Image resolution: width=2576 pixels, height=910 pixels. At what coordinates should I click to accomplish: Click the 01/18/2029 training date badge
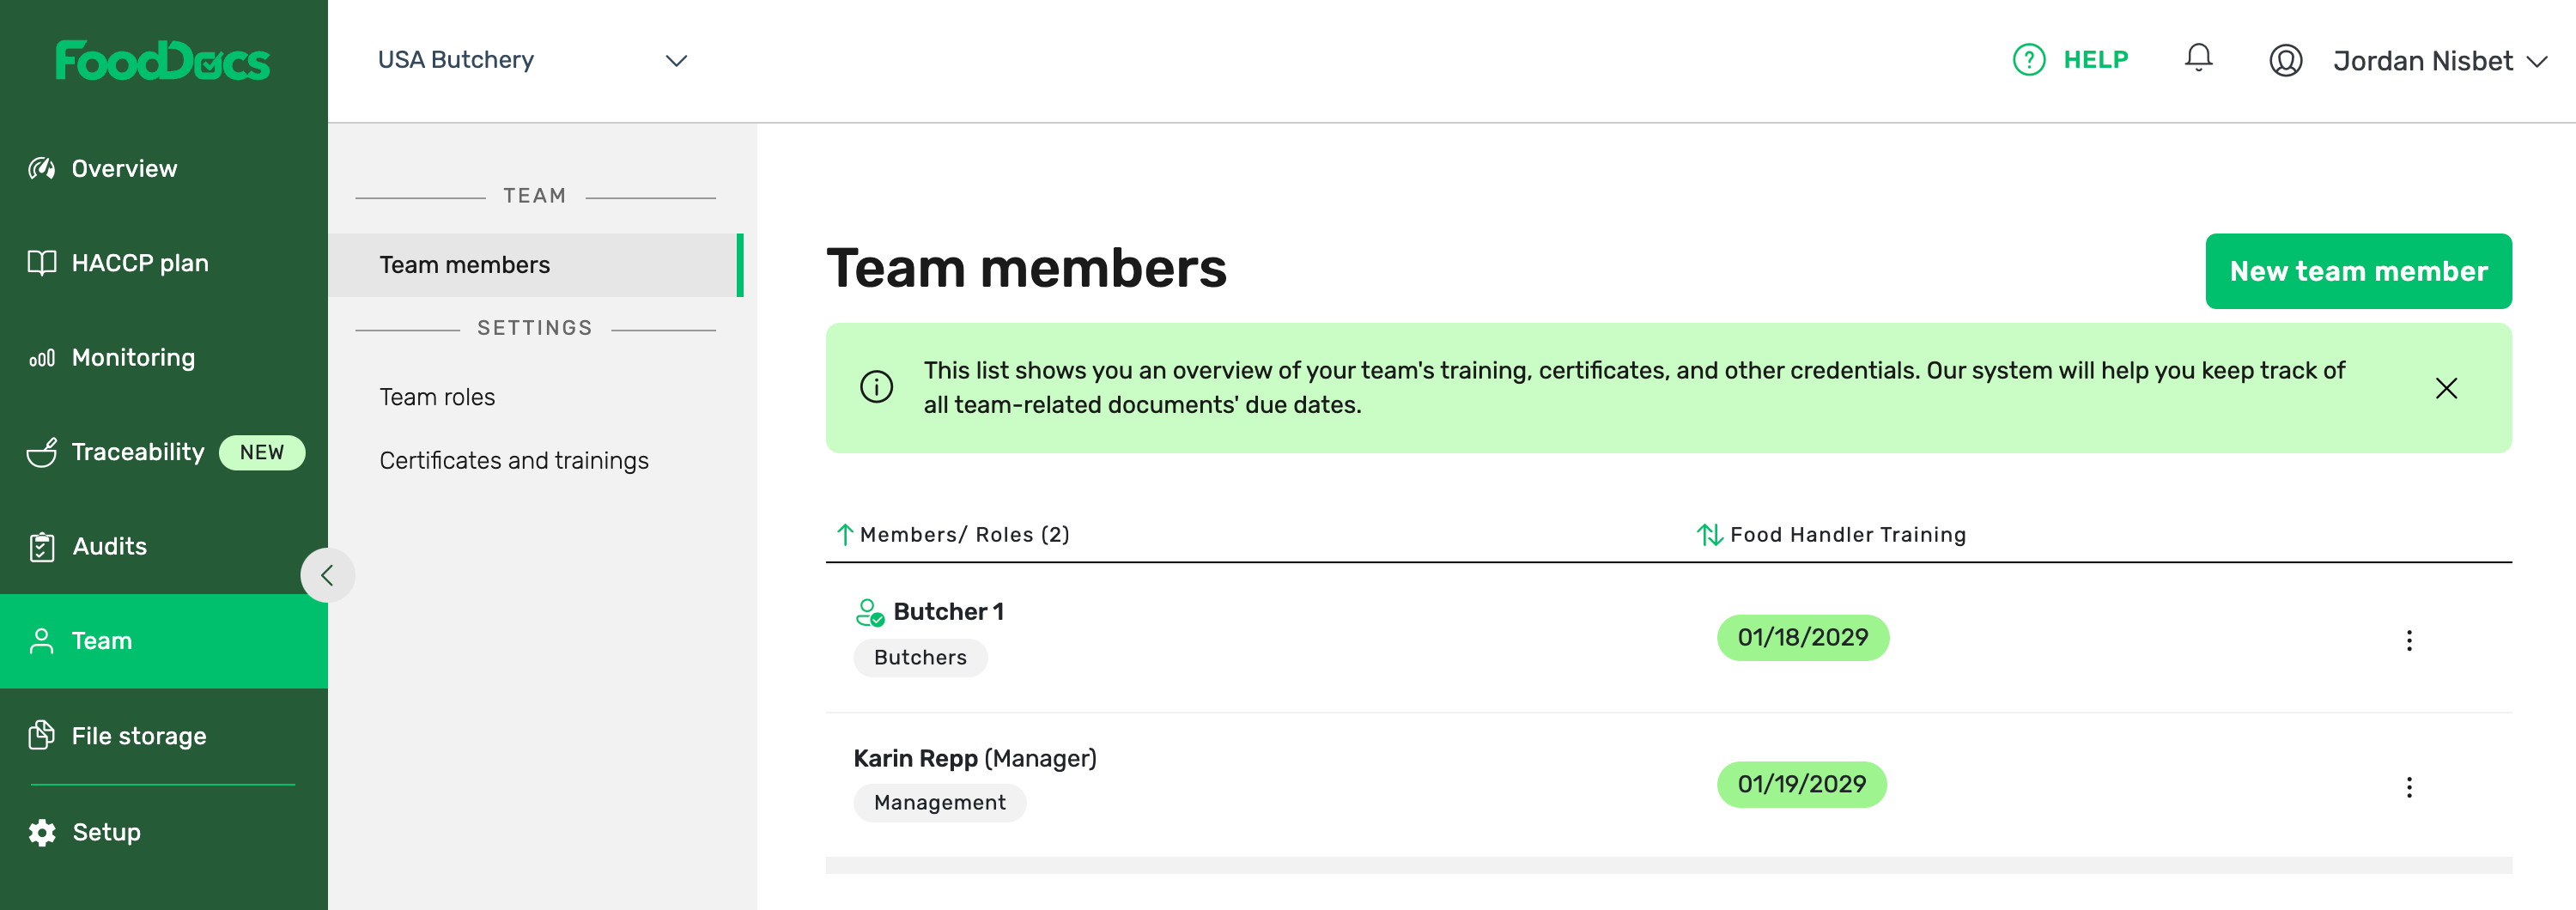click(1802, 638)
